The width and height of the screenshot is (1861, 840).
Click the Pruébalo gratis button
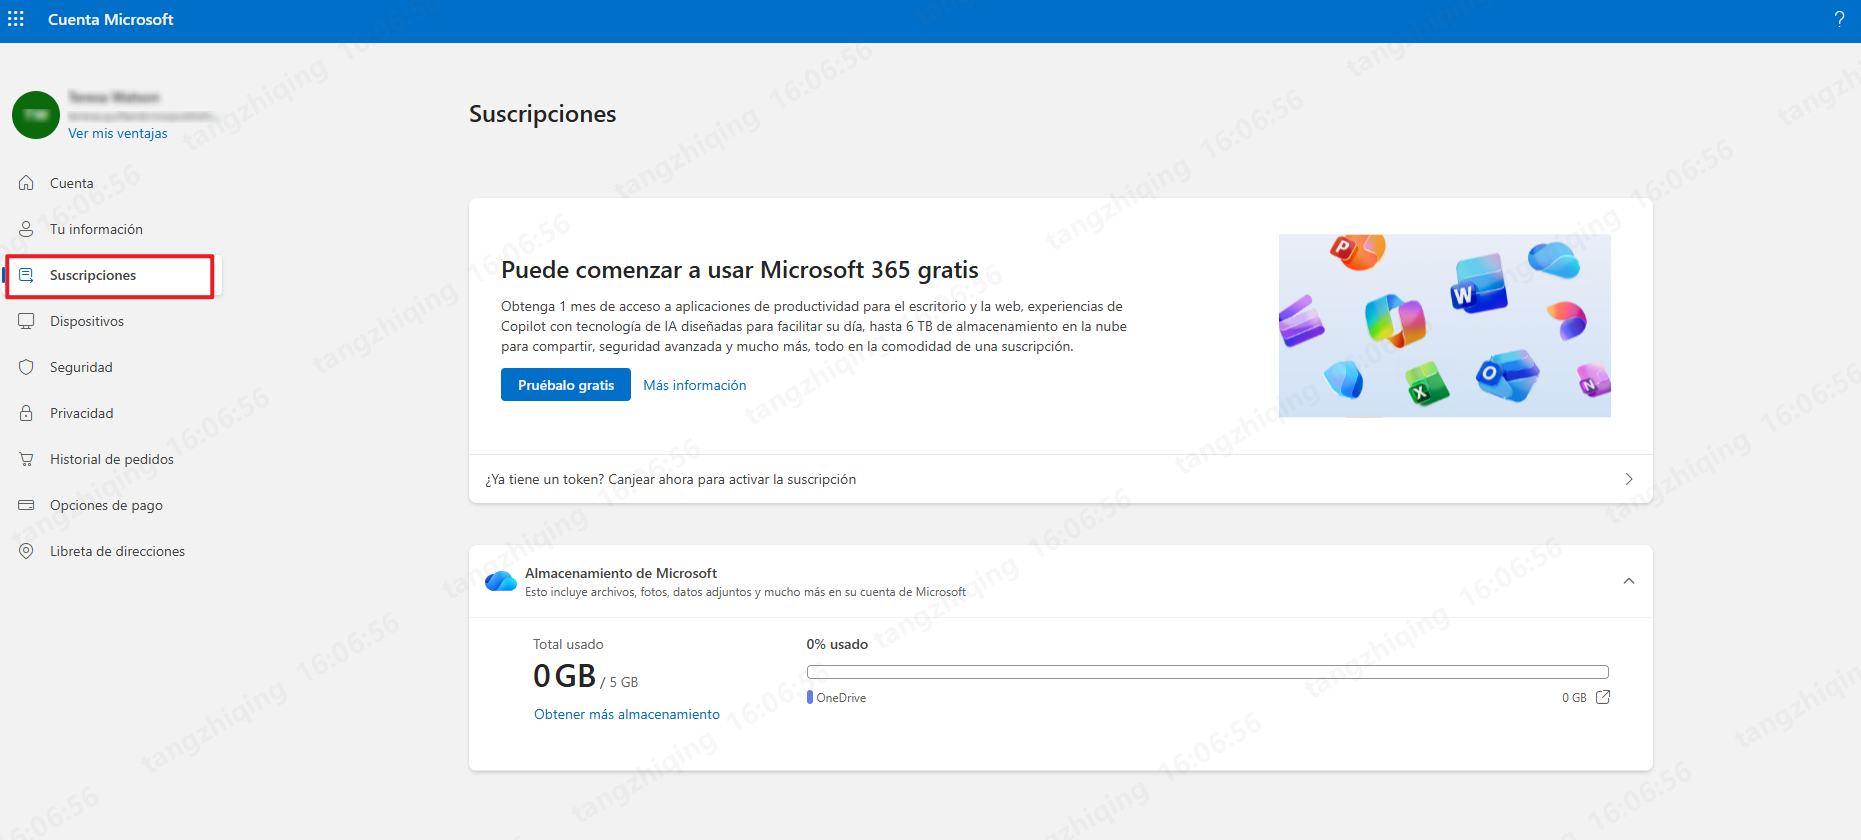(x=566, y=385)
